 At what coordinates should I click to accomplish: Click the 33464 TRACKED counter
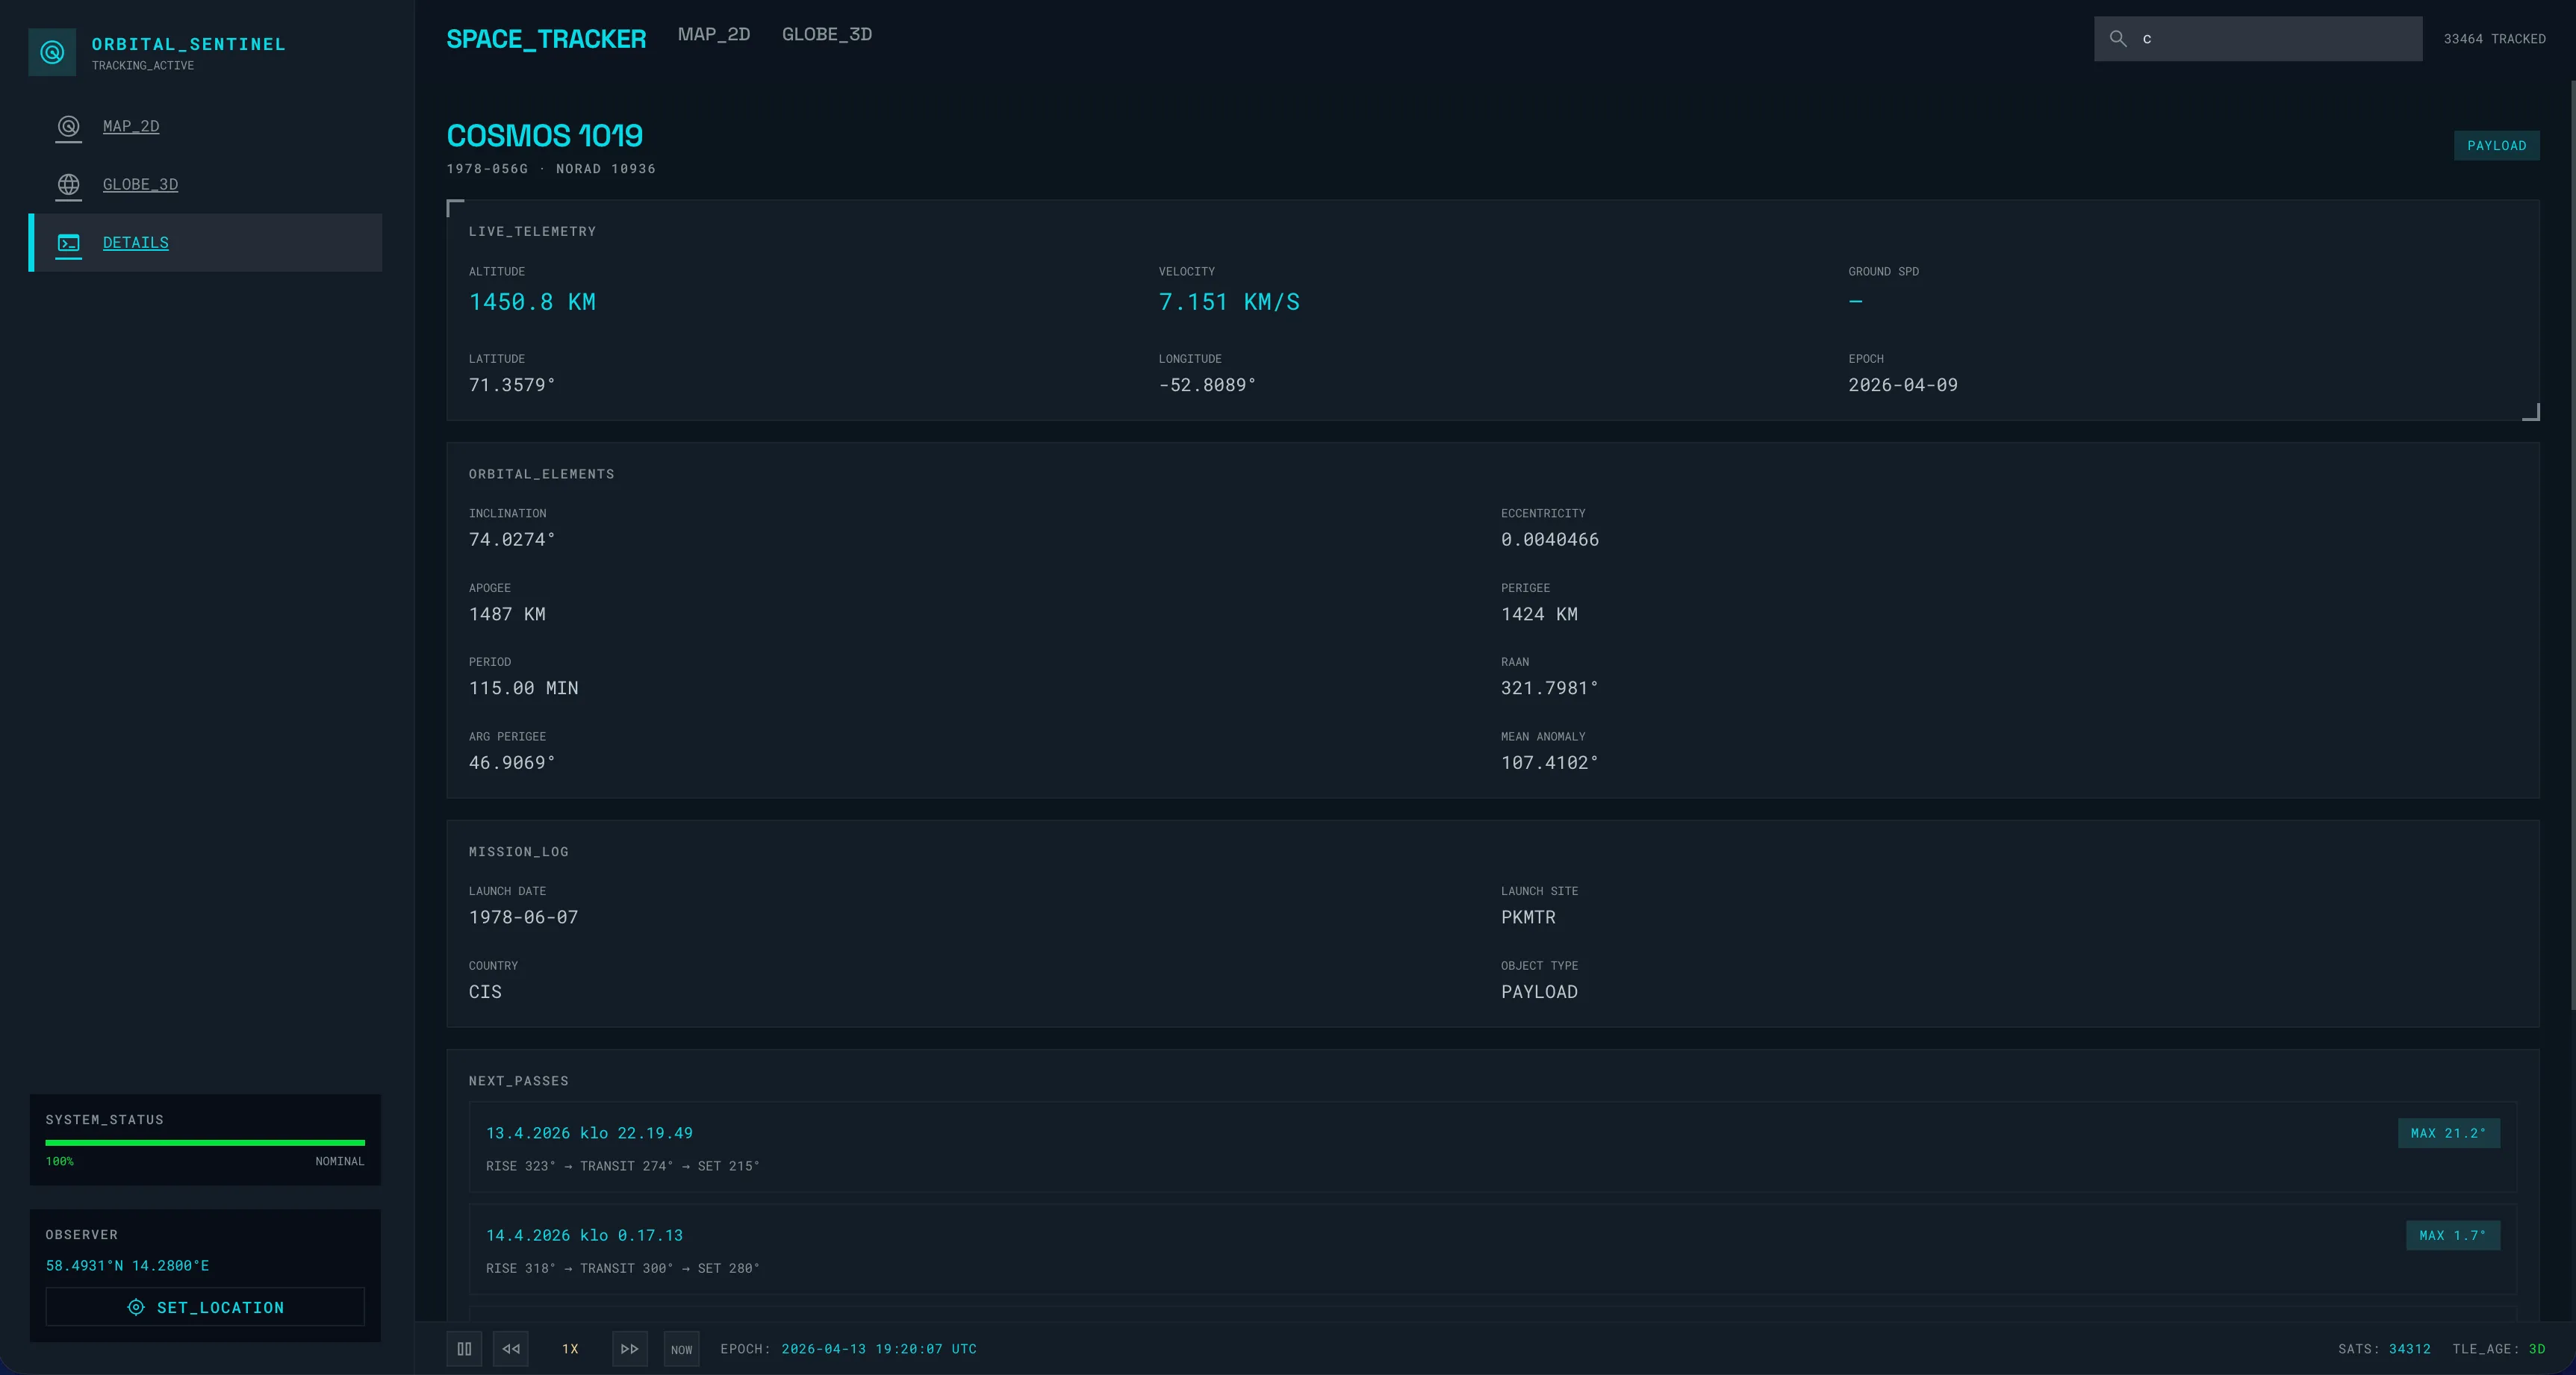[x=2494, y=39]
